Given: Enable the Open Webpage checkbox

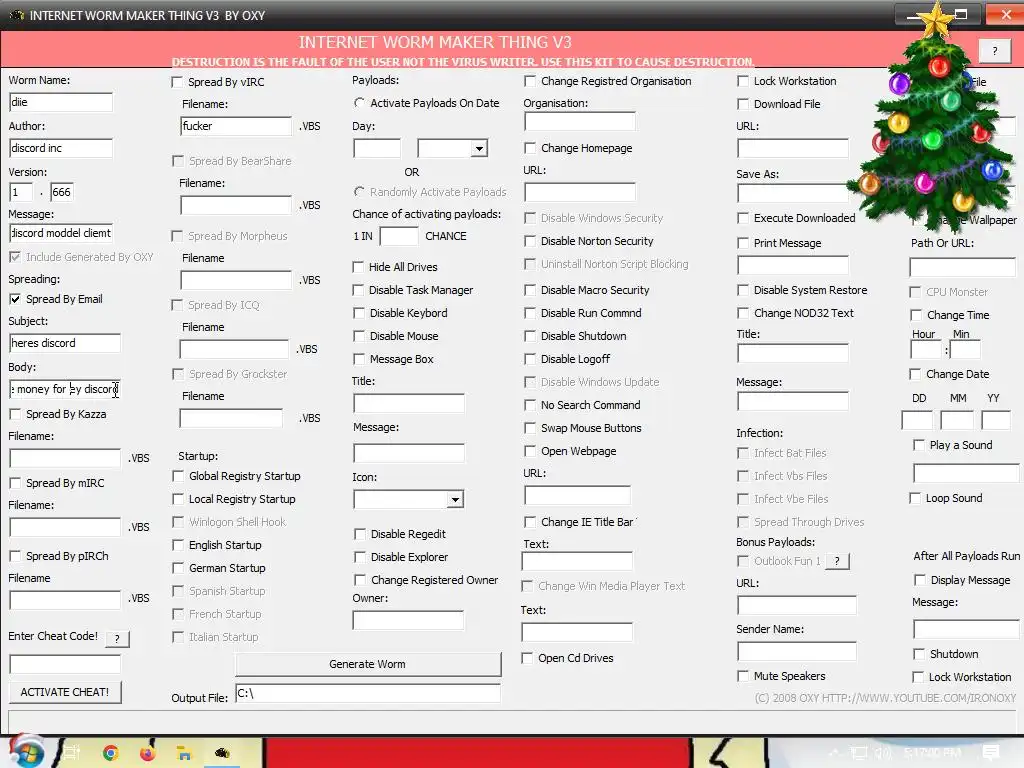Looking at the screenshot, I should (530, 451).
